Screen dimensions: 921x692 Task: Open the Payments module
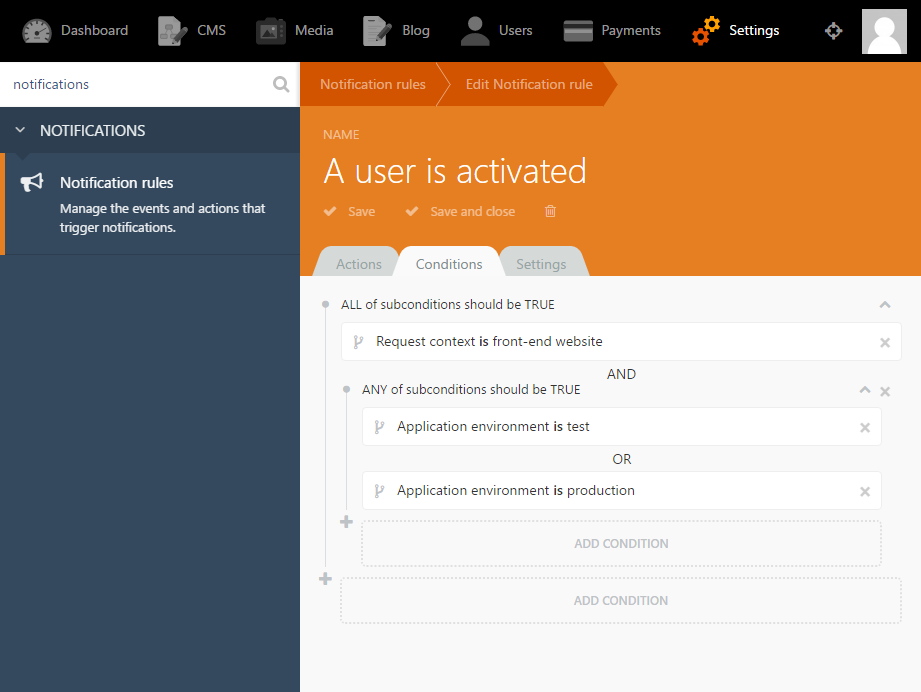[611, 31]
